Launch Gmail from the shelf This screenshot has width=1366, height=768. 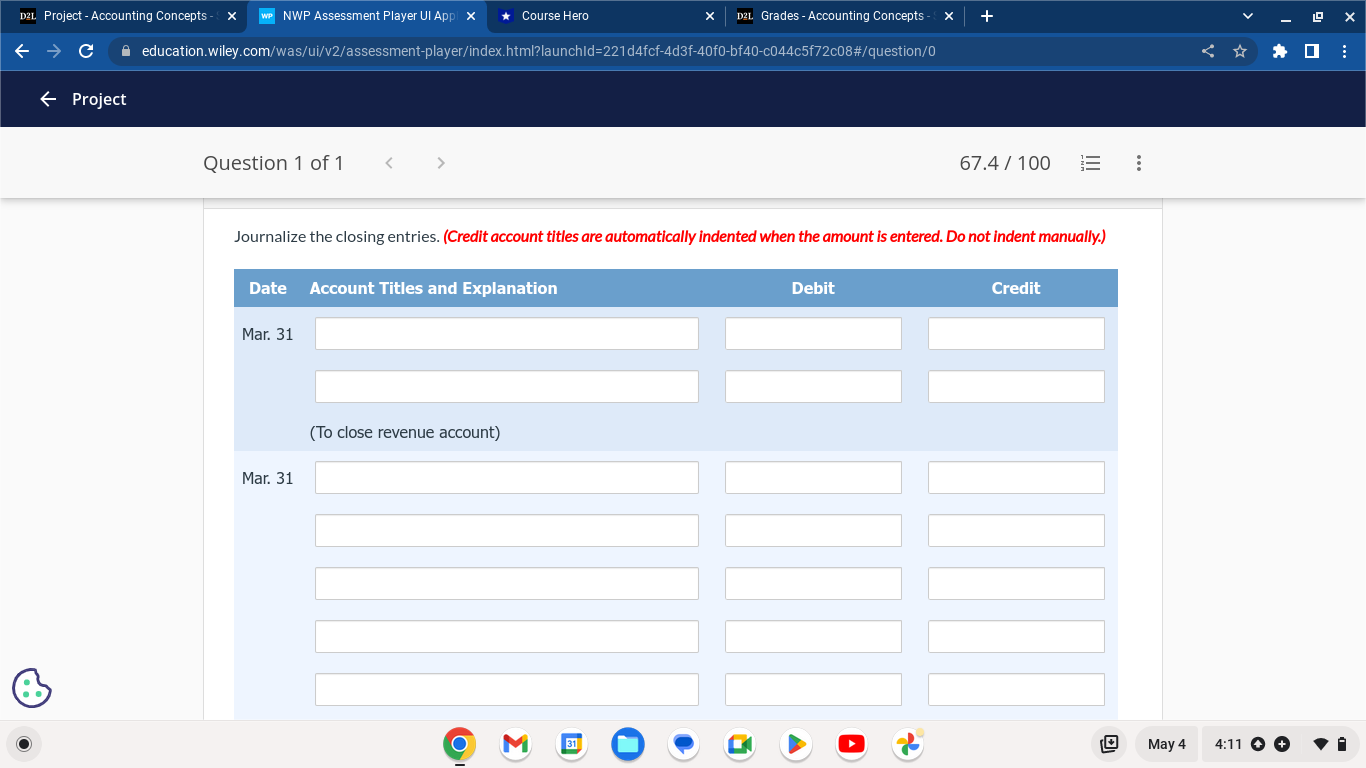[x=515, y=744]
